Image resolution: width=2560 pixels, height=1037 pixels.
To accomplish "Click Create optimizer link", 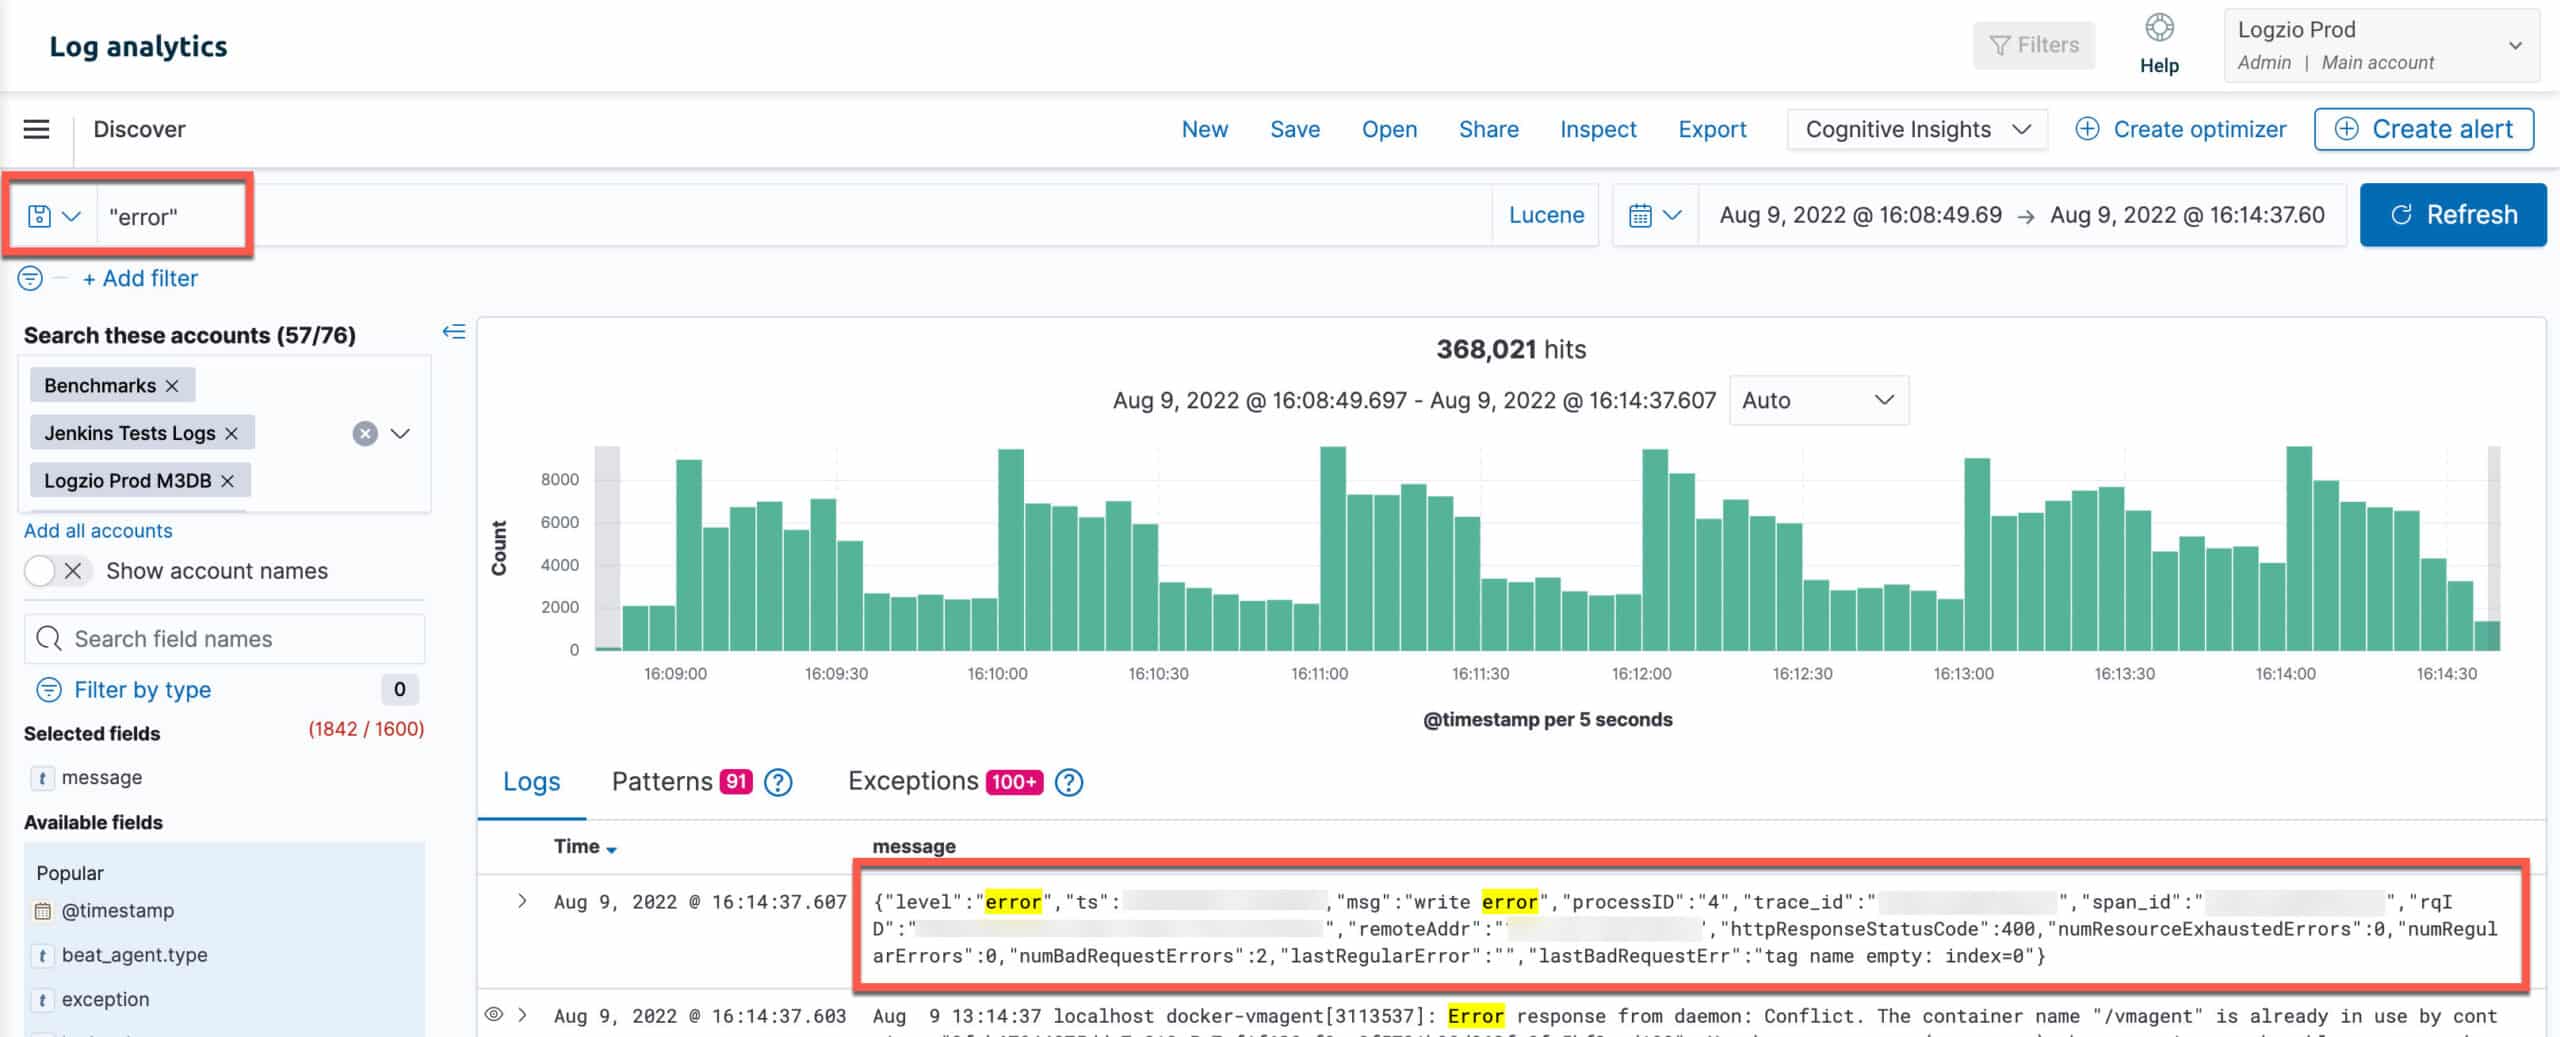I will point(2199,129).
